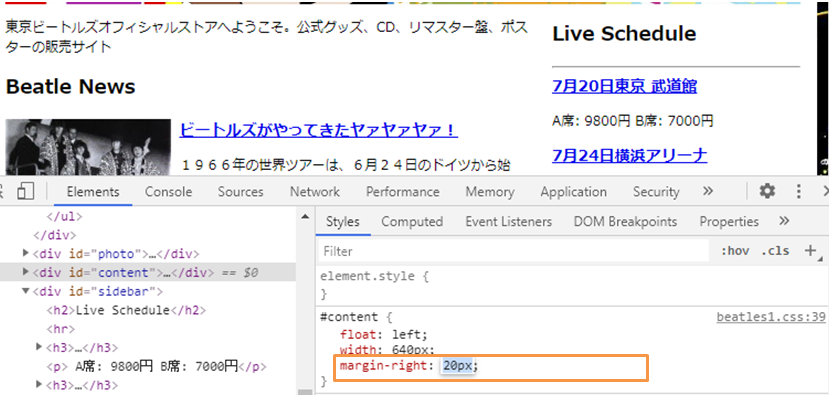The height and width of the screenshot is (397, 829).
Task: Show more Styles sidebar tabs chevron
Action: point(784,220)
